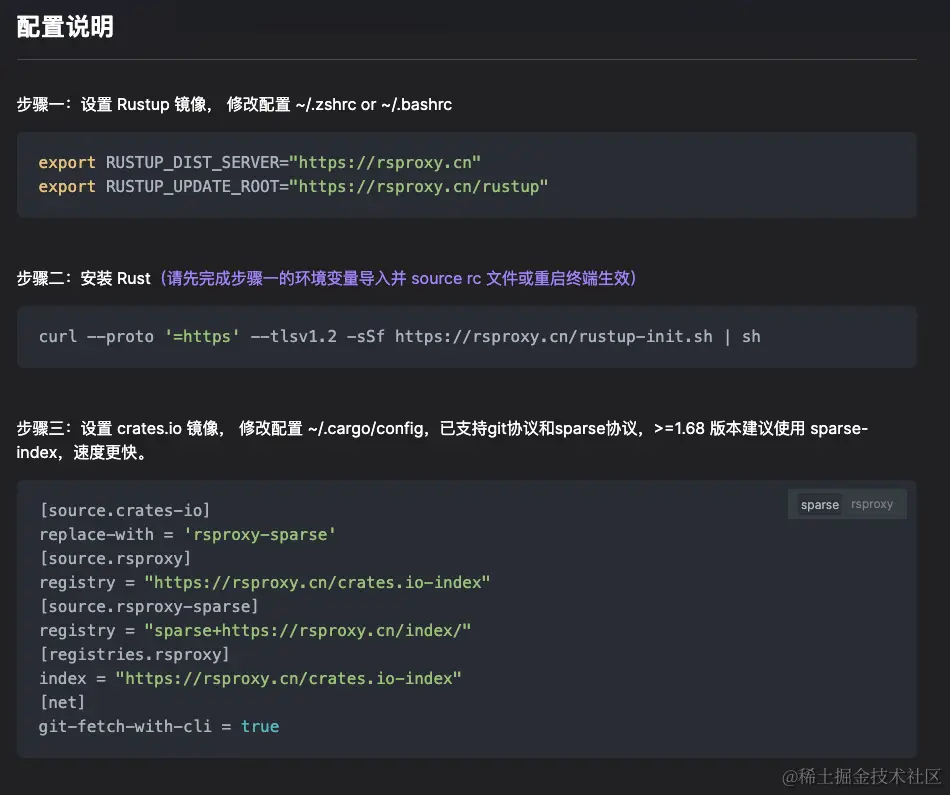The width and height of the screenshot is (950, 795).
Task: Click the 步骤三 crates.io mirror instruction text
Action: point(442,440)
